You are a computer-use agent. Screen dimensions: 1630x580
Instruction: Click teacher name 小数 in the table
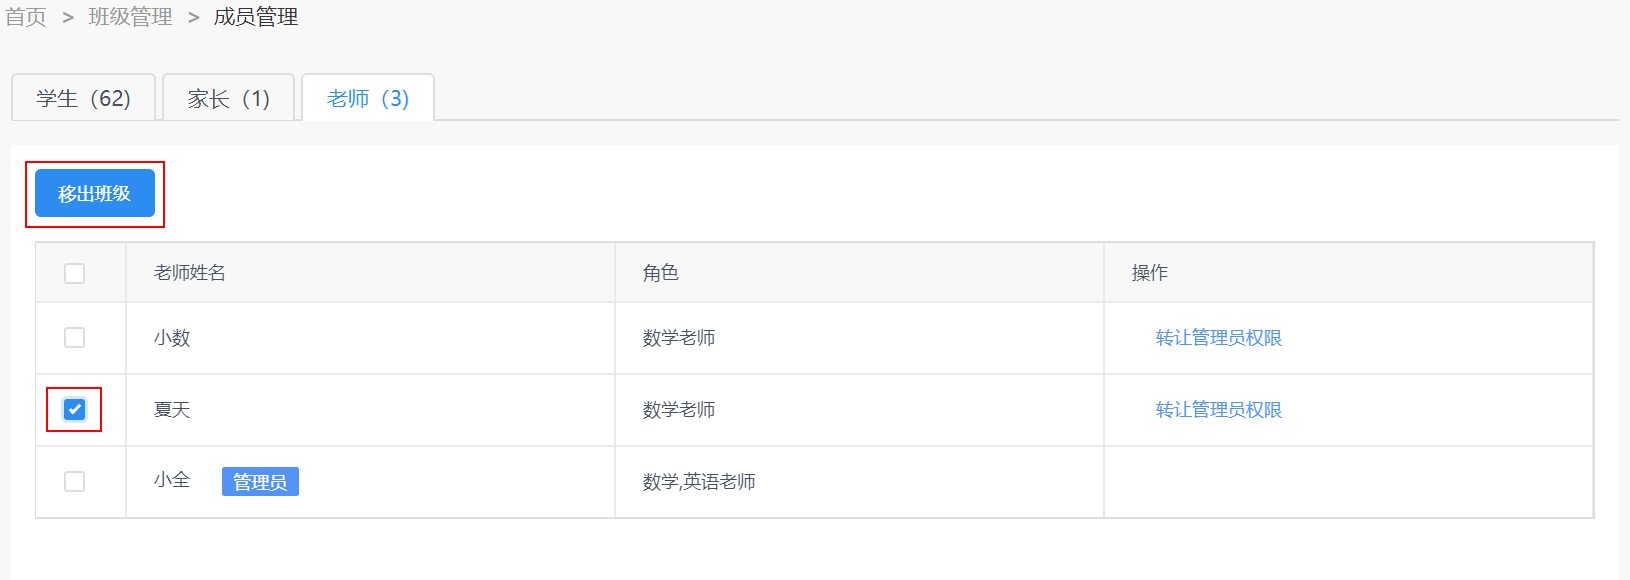pos(172,338)
